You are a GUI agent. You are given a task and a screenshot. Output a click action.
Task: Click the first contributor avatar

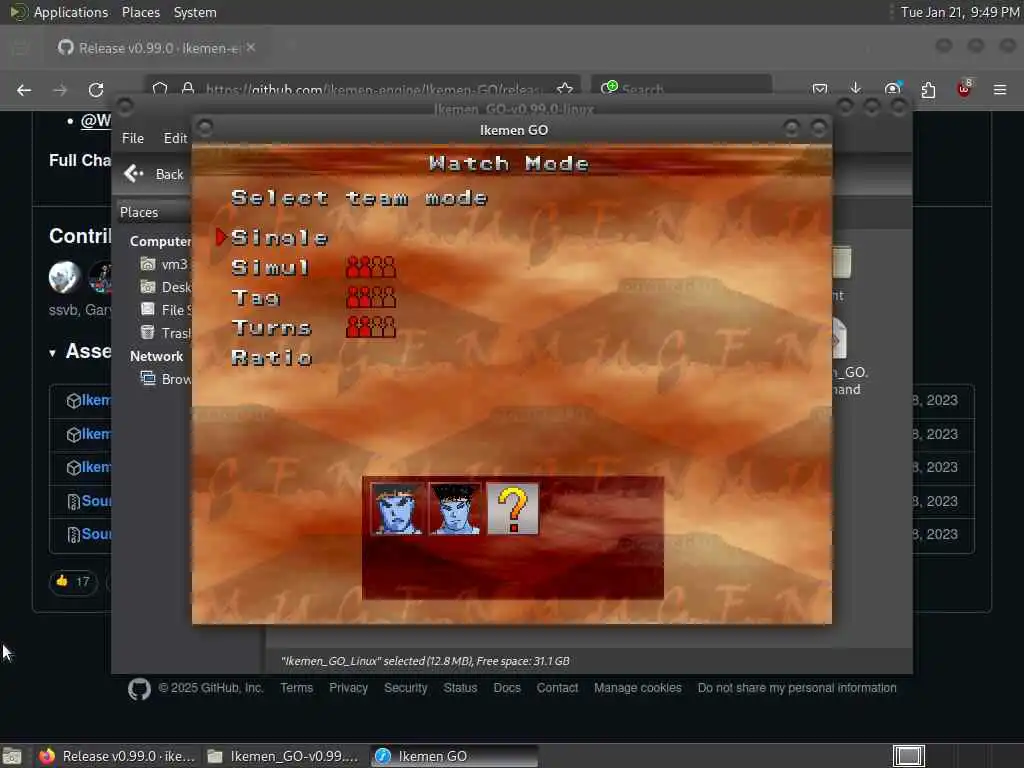click(64, 277)
